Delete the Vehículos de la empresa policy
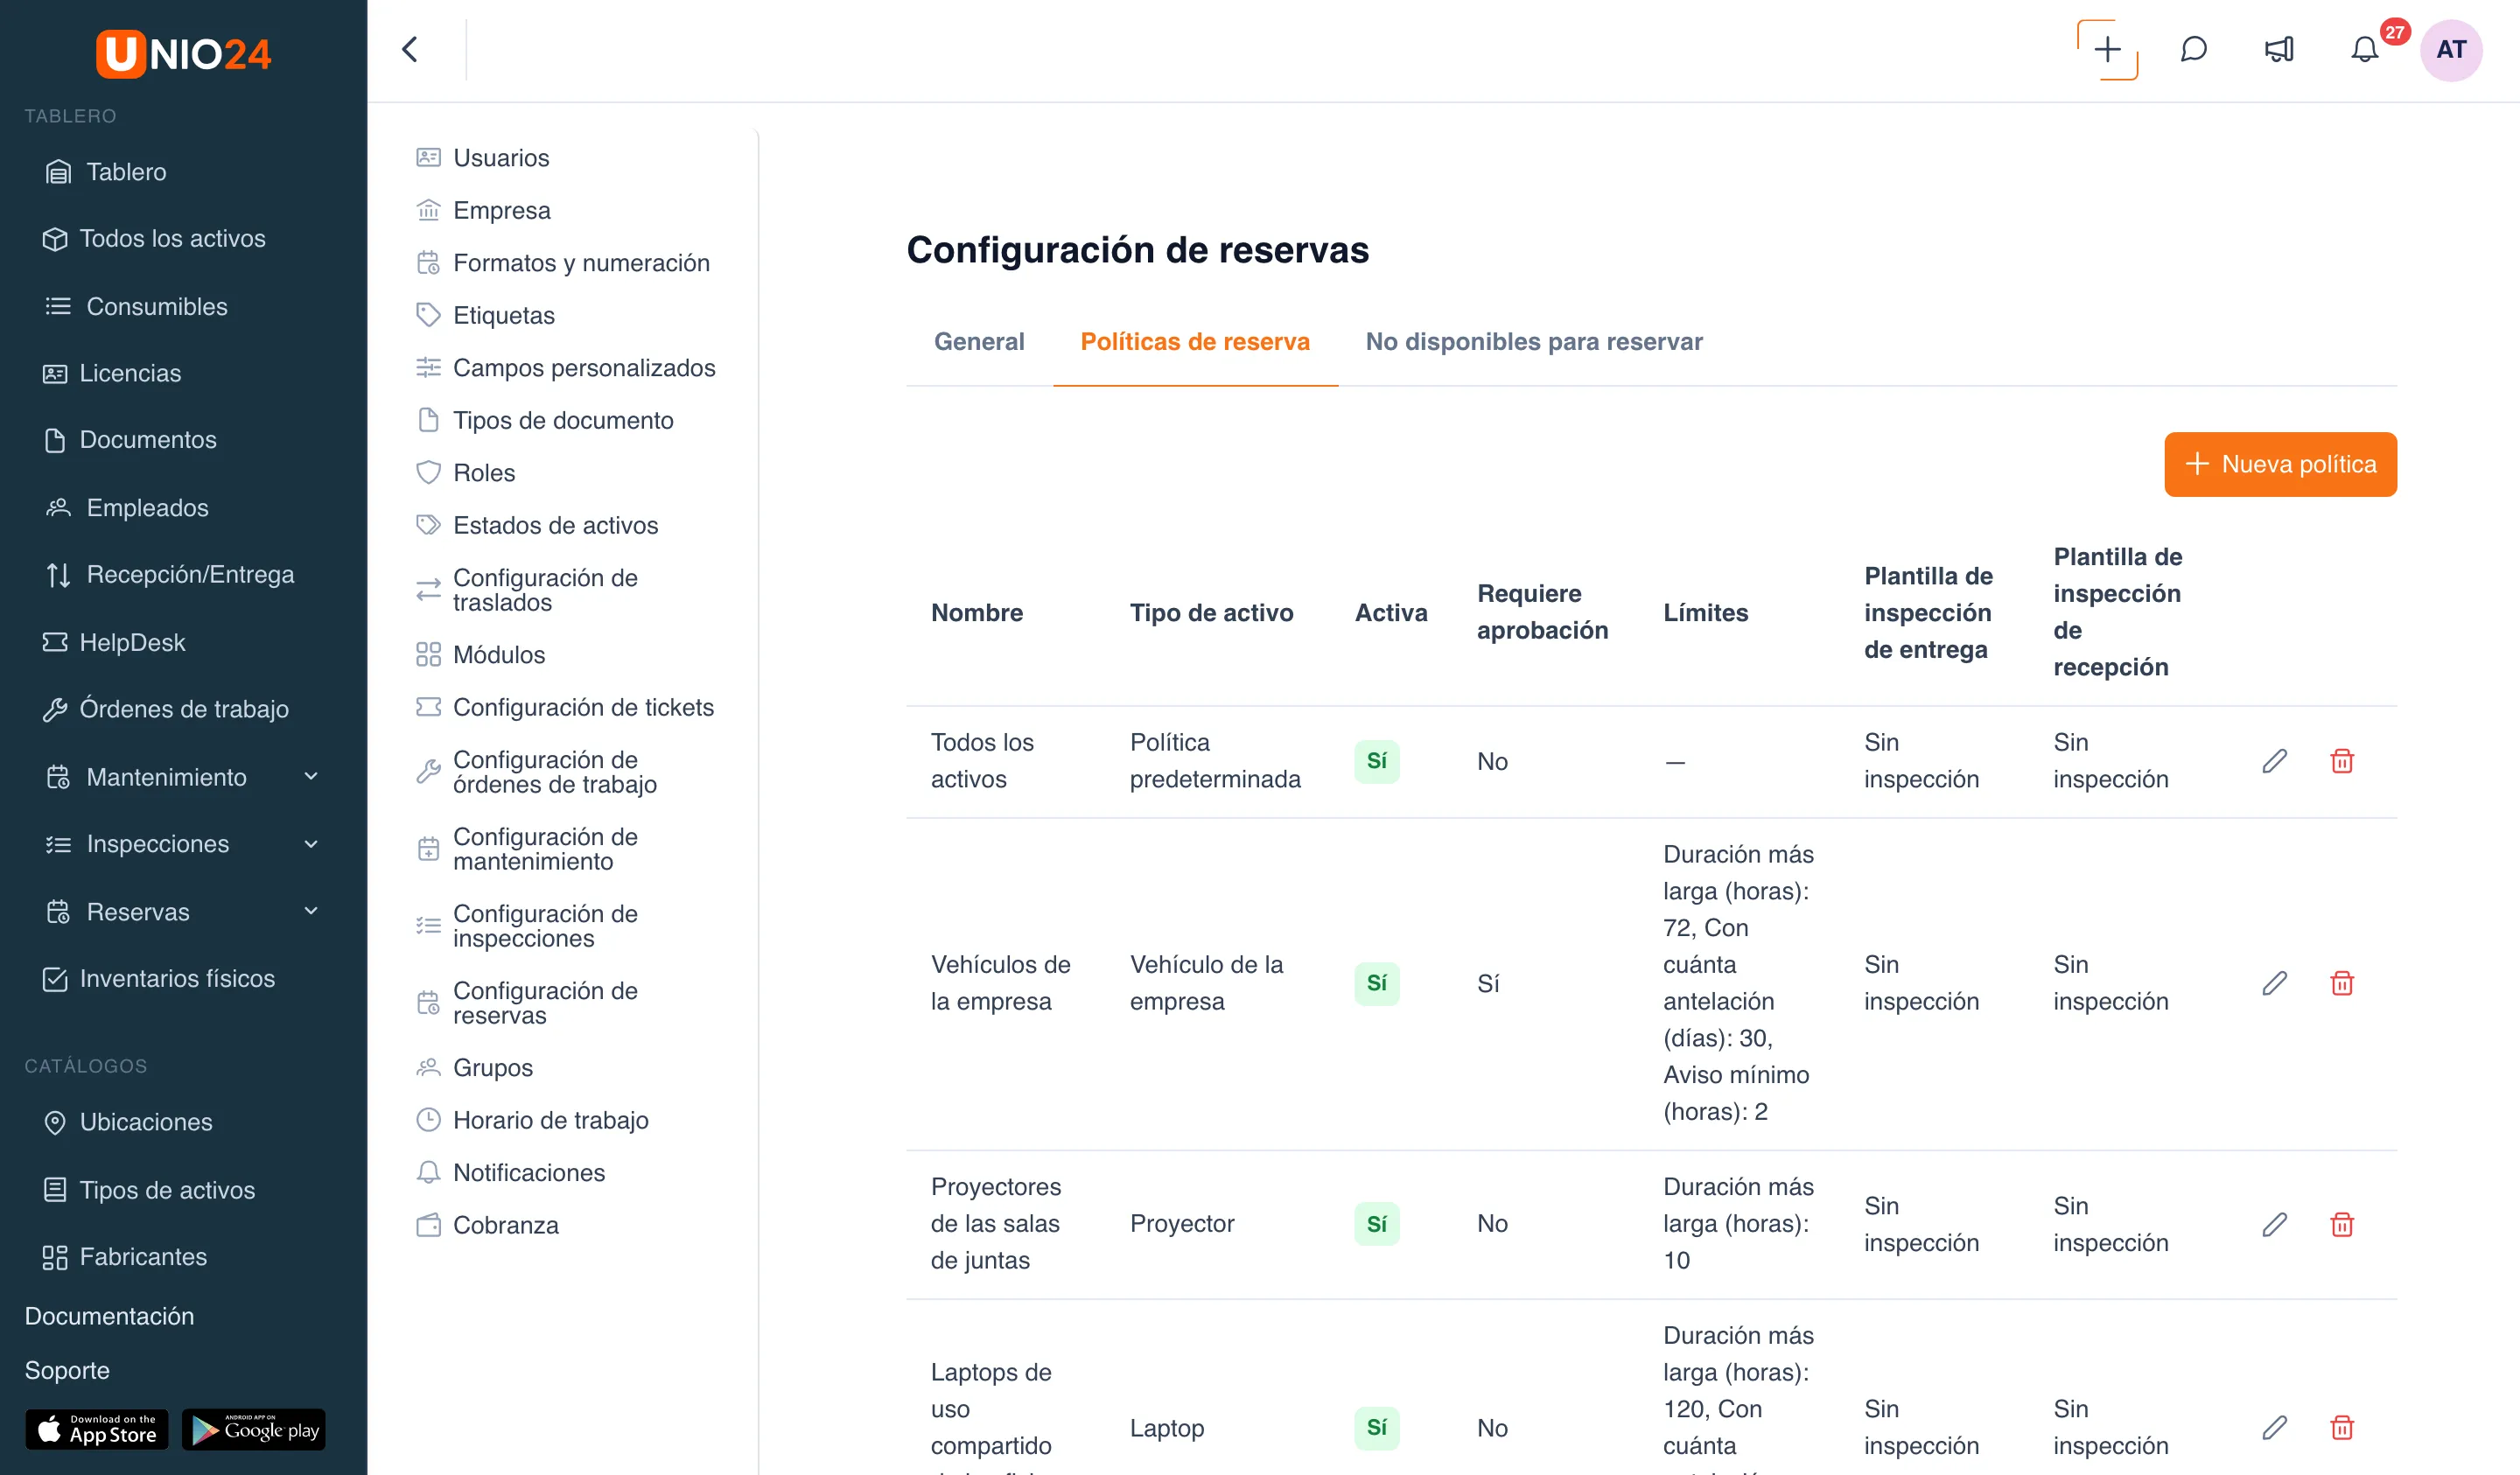Screen dimensions: 2520x1475 [x=2341, y=983]
